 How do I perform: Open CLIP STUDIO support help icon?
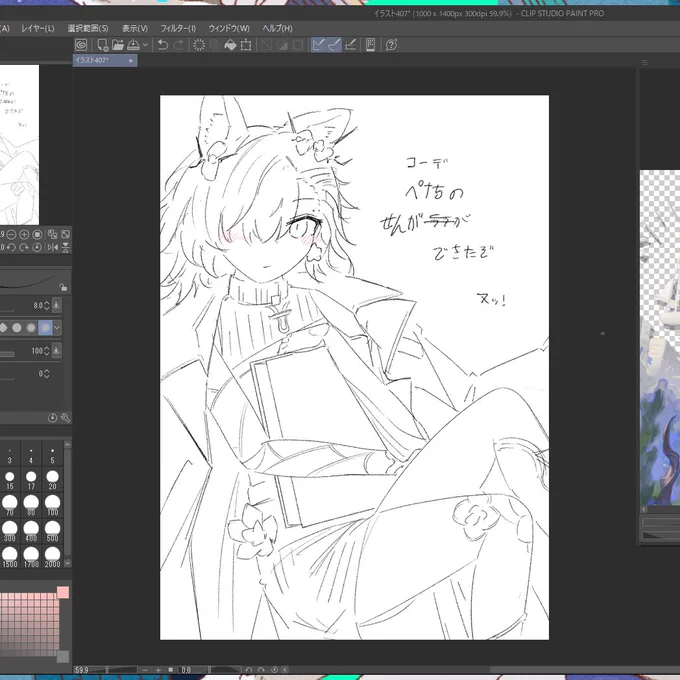pyautogui.click(x=391, y=45)
